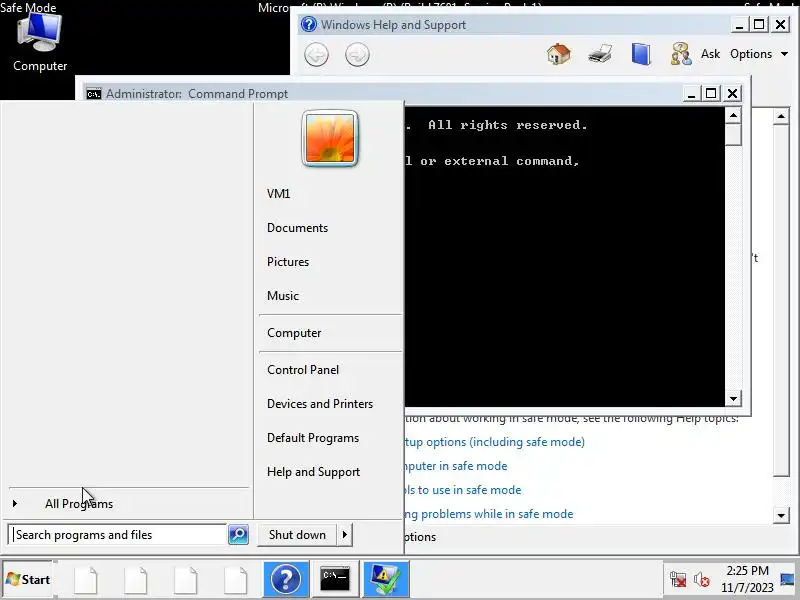The image size is (800, 600).
Task: Open taskbar icon with warning monitor
Action: tap(384, 579)
